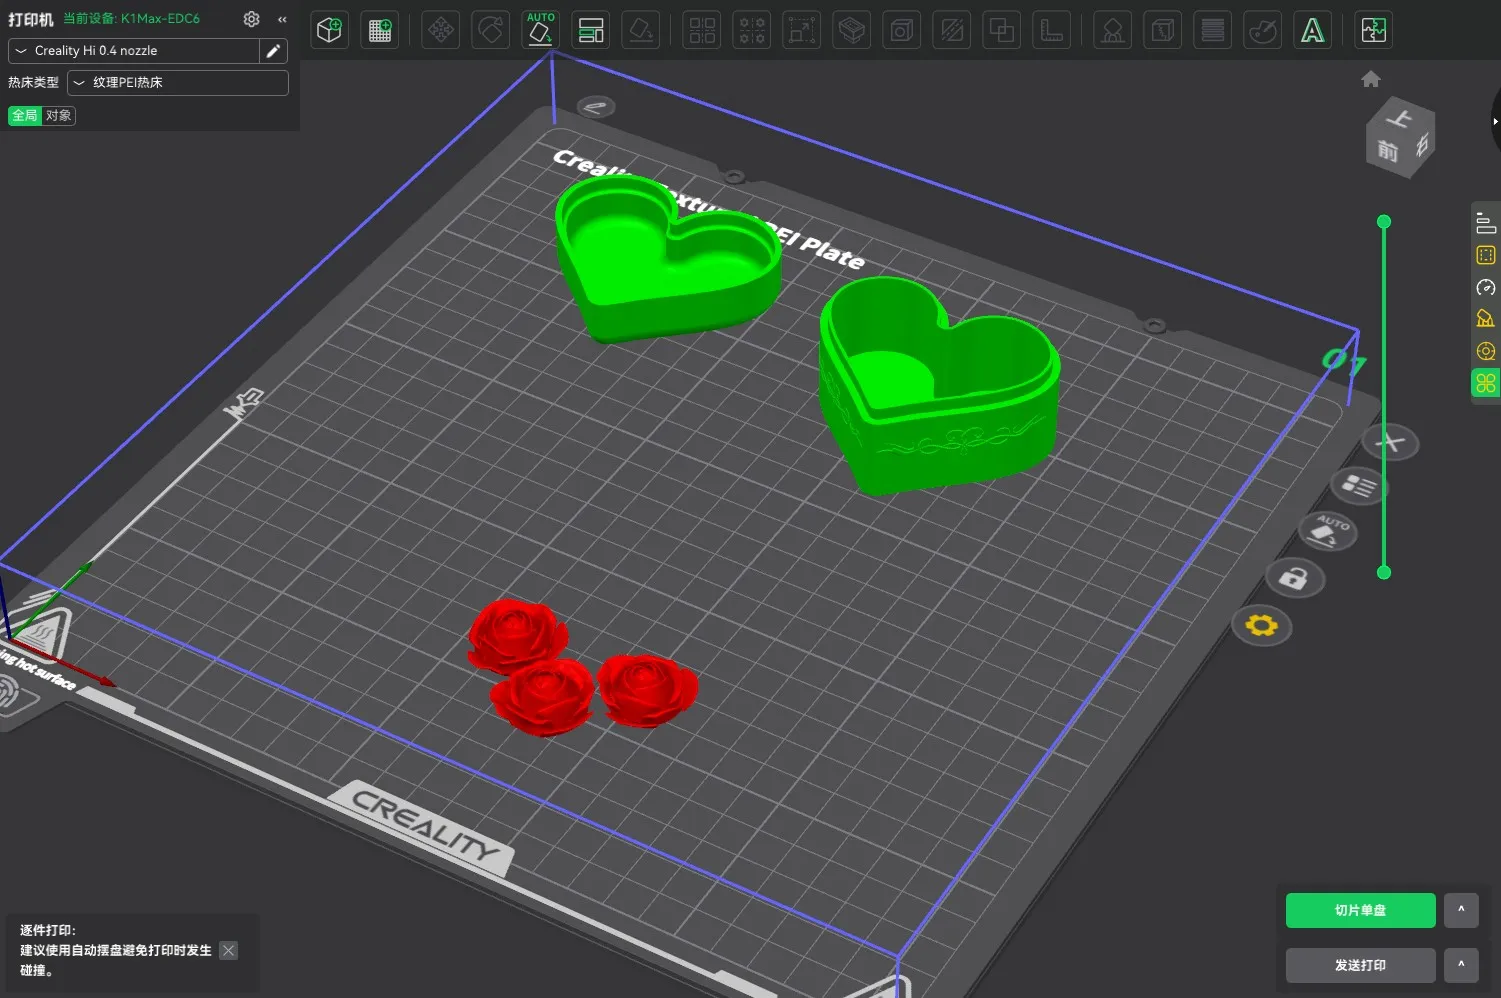The width and height of the screenshot is (1501, 998).
Task: Open the variable layer height tool
Action: tap(852, 30)
